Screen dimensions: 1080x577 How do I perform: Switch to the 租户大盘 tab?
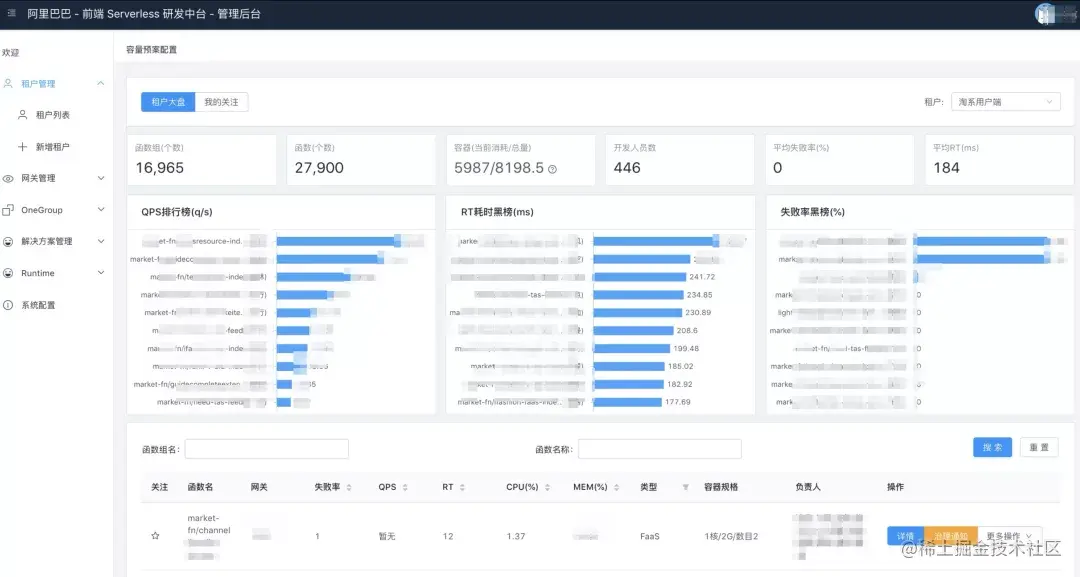pyautogui.click(x=168, y=102)
